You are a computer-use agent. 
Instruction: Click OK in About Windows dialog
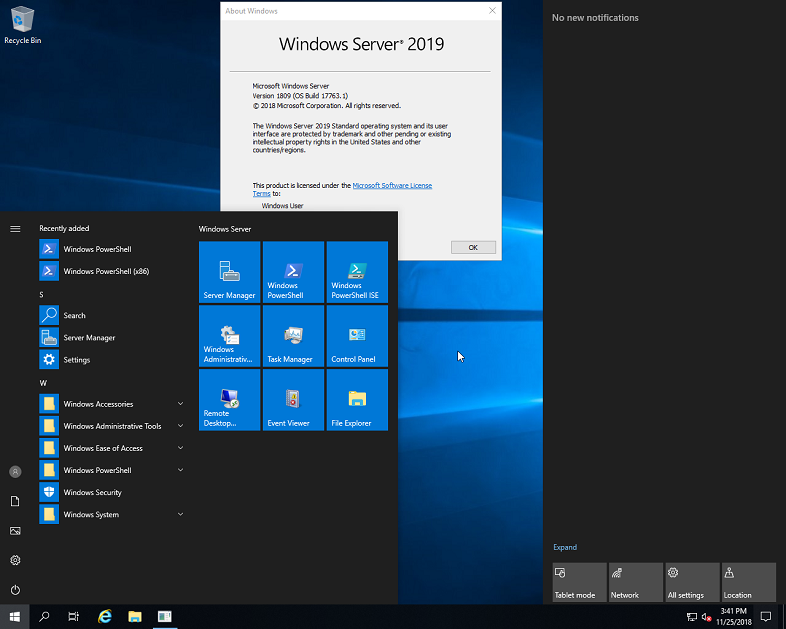click(x=473, y=247)
